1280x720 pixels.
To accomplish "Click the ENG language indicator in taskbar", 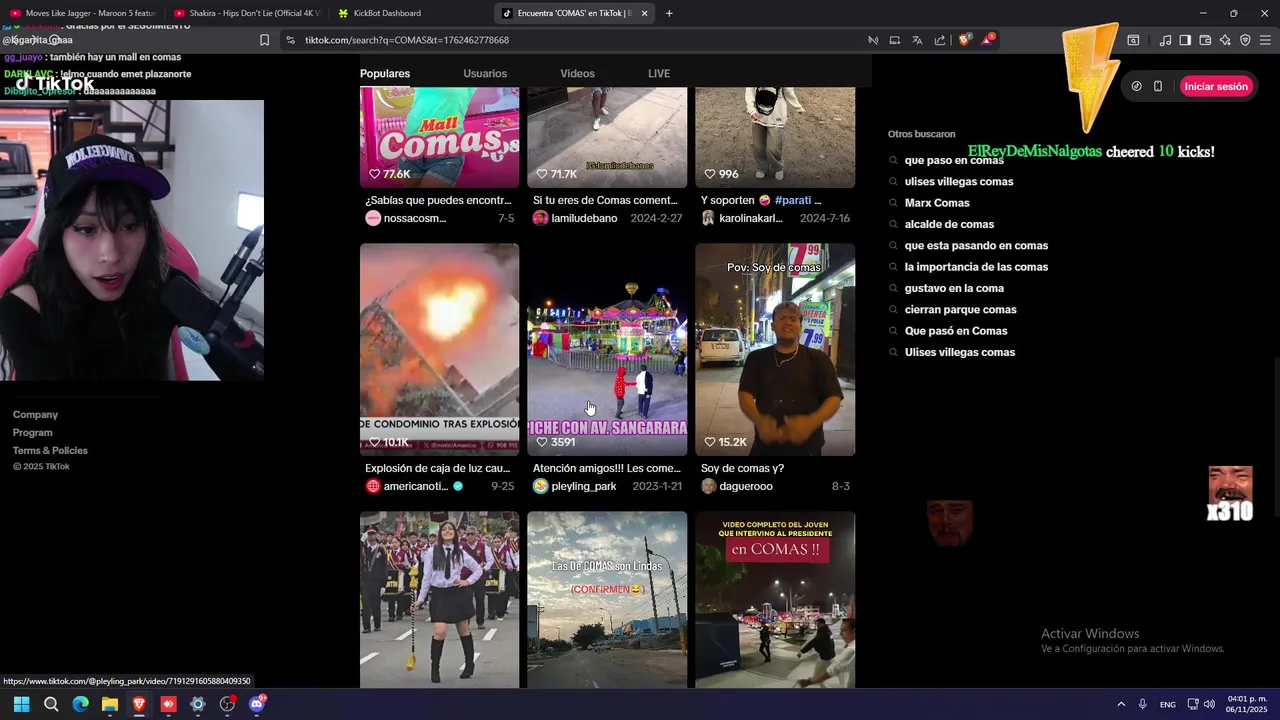I will pos(1168,704).
